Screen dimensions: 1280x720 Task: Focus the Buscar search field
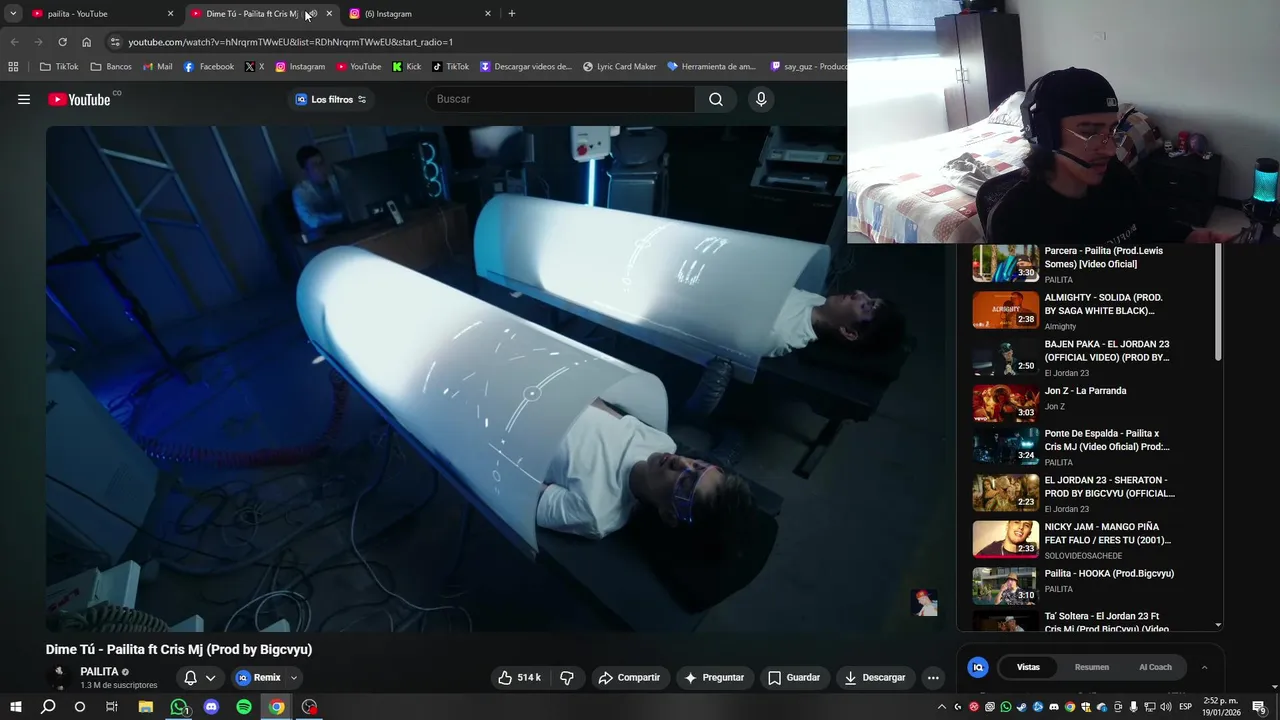pyautogui.click(x=560, y=99)
